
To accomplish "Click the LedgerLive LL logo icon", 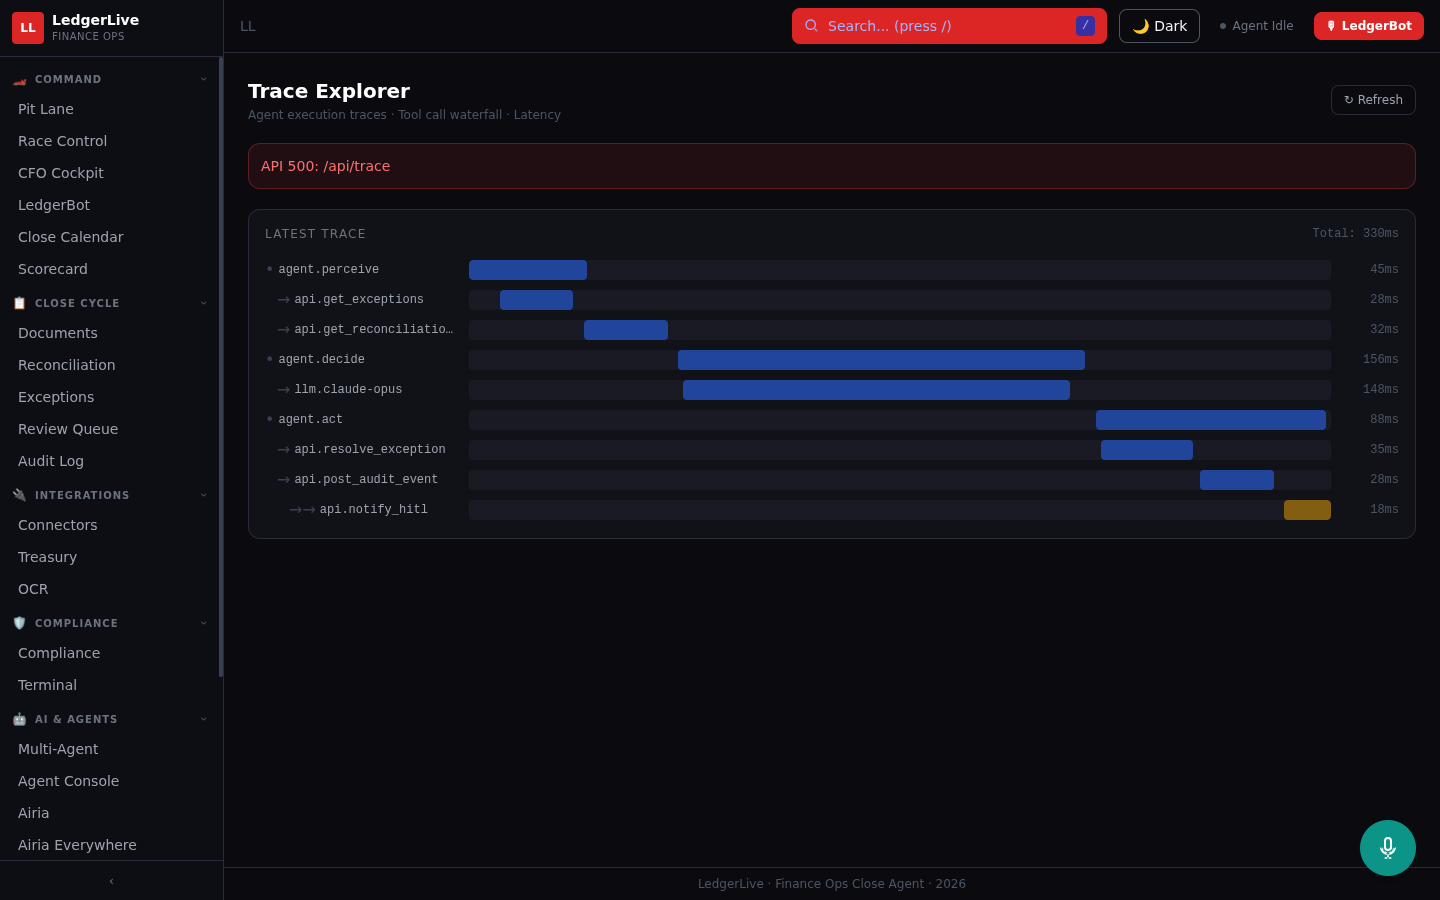I will 28,28.
